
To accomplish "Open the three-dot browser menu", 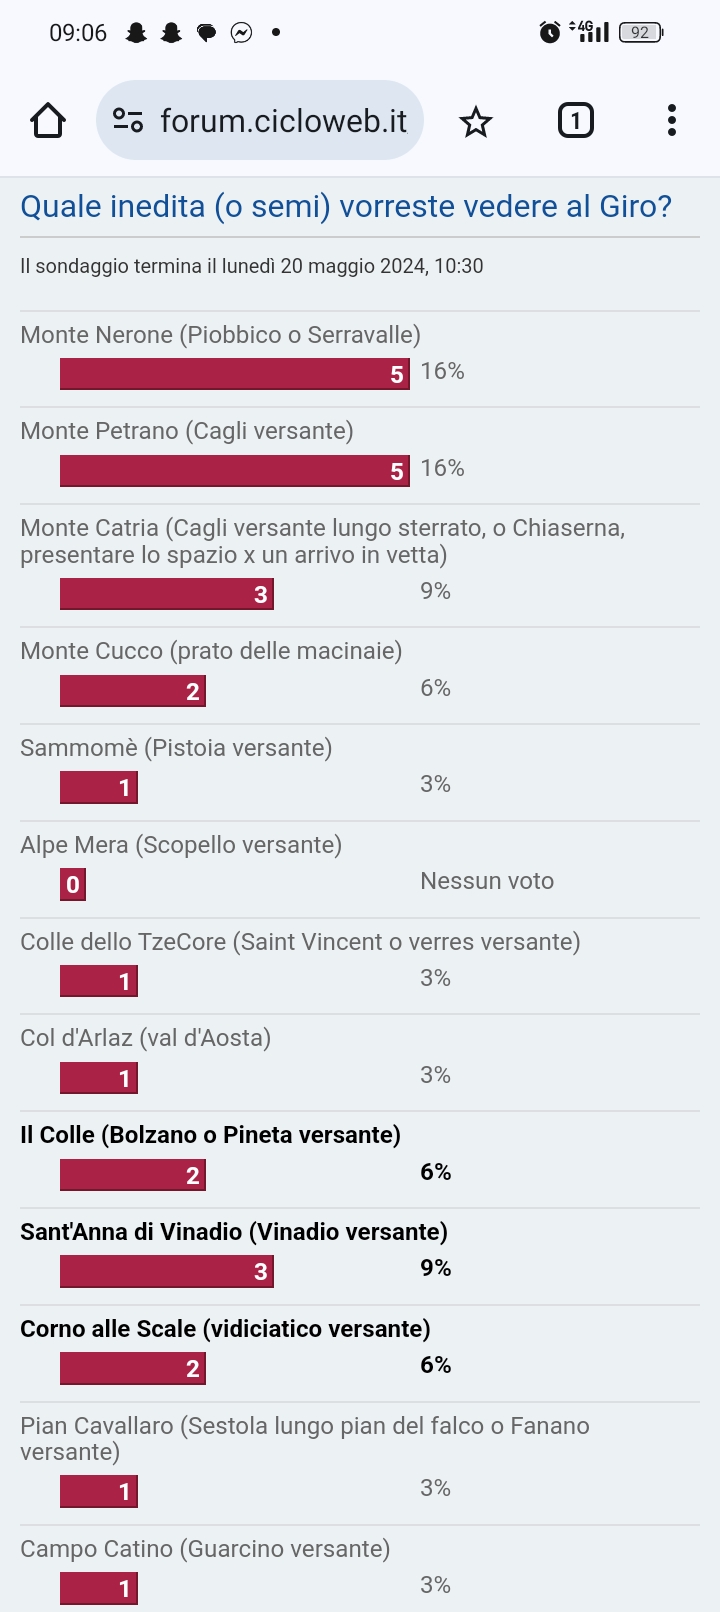I will pyautogui.click(x=672, y=121).
